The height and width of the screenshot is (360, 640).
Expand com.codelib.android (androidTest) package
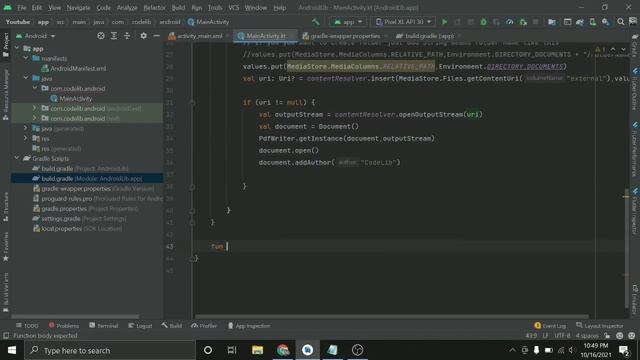point(35,108)
